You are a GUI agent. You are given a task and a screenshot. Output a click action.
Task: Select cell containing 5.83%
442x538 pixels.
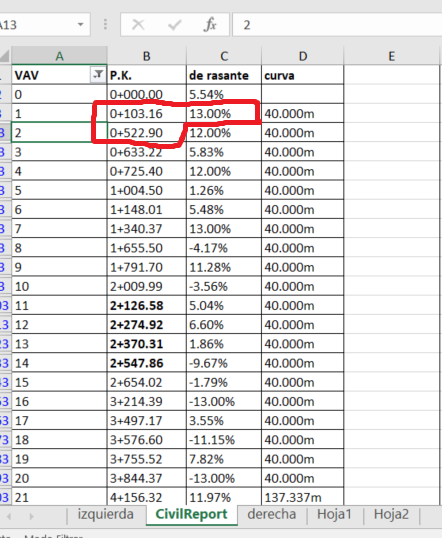click(x=224, y=152)
